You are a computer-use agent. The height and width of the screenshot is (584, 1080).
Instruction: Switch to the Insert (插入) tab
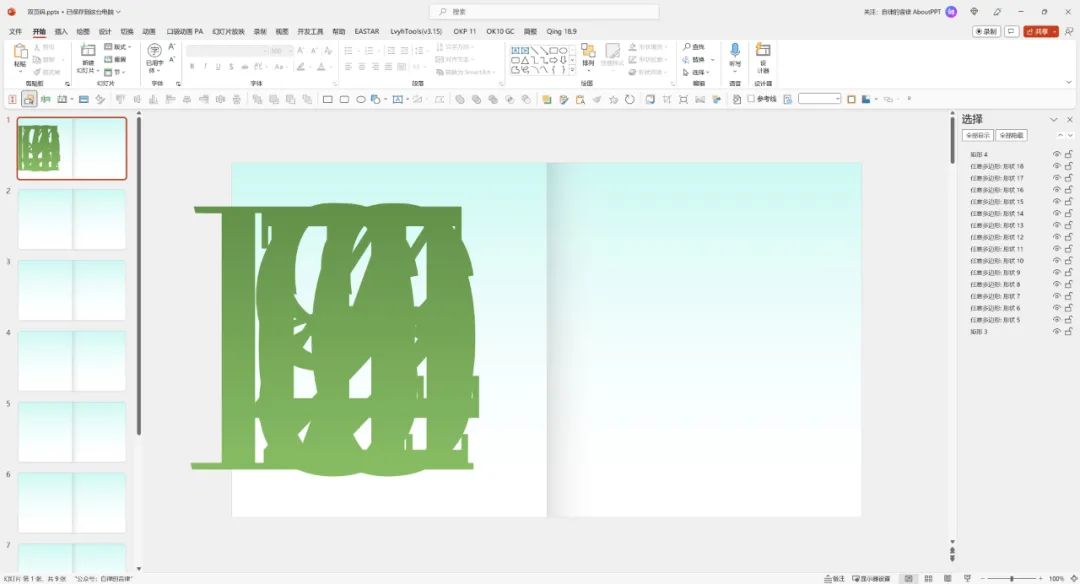(x=61, y=32)
